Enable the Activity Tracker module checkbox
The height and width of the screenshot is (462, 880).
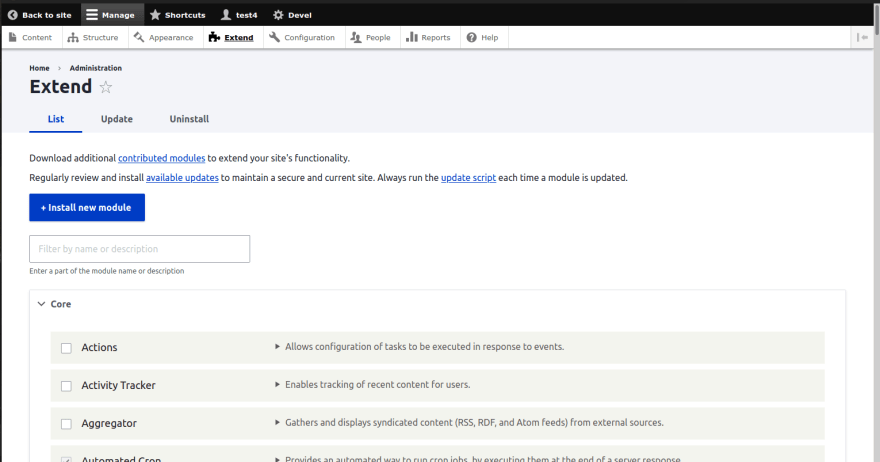click(x=66, y=386)
